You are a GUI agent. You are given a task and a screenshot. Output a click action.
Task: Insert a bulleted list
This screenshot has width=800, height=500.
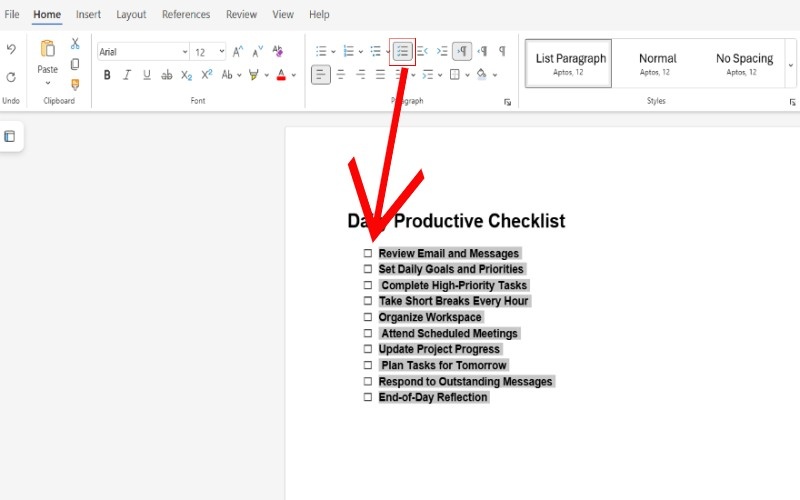[321, 51]
